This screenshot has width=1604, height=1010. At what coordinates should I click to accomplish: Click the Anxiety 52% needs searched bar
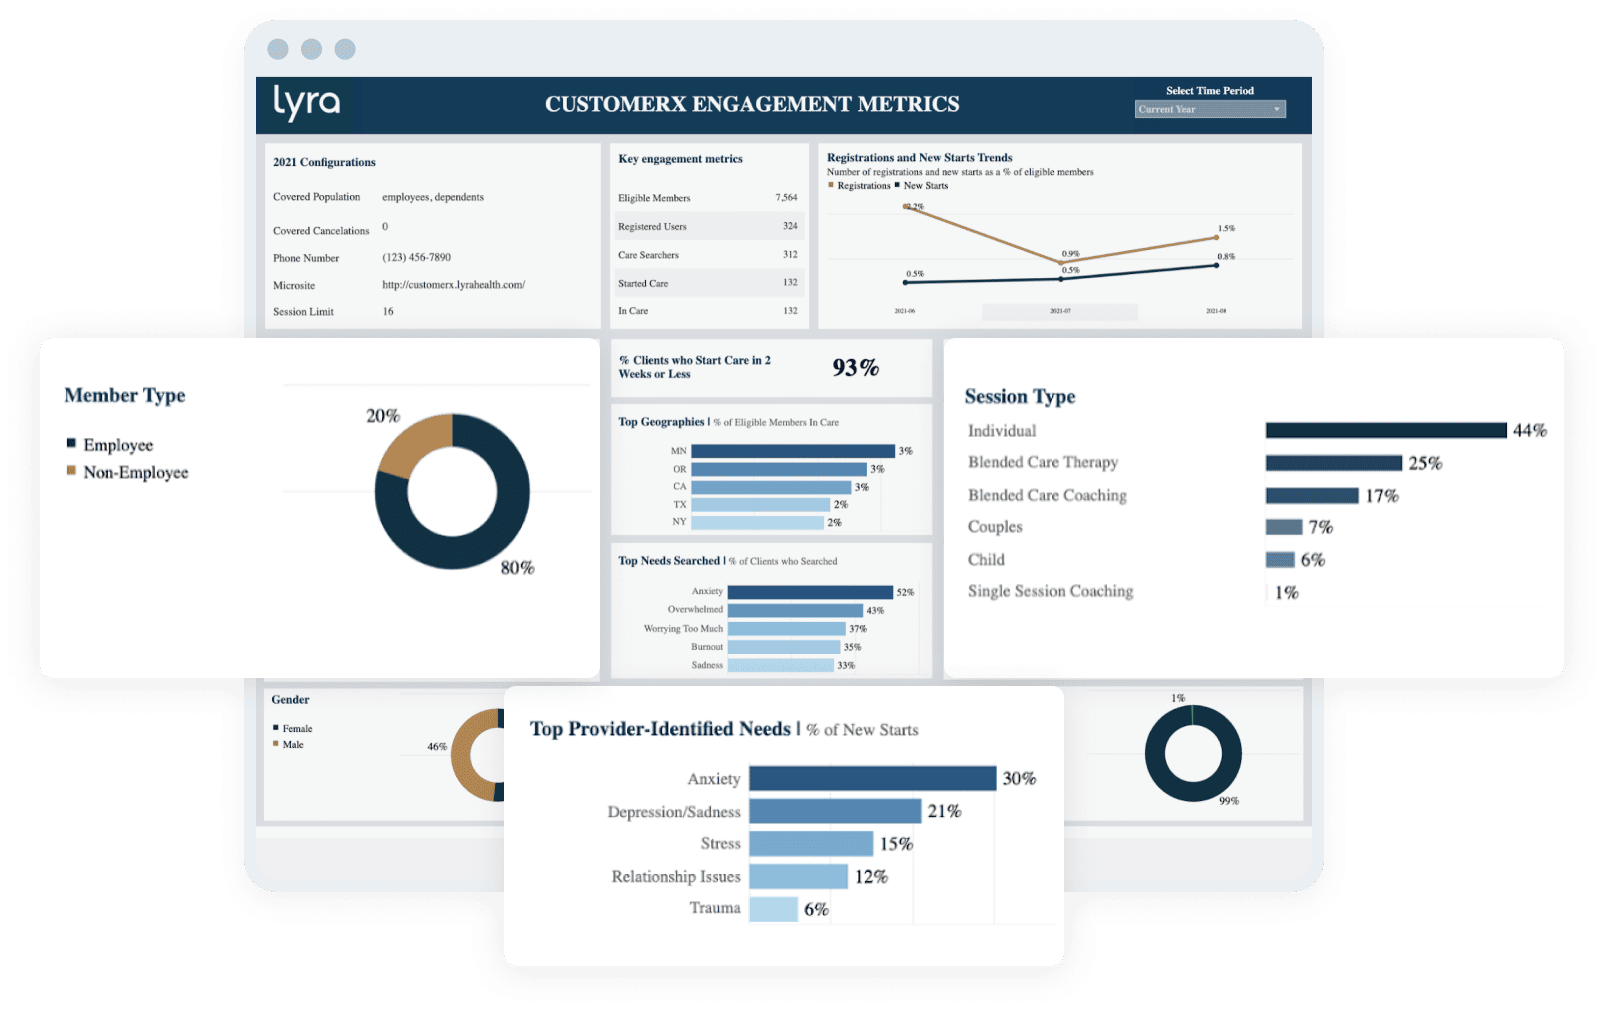pos(810,592)
